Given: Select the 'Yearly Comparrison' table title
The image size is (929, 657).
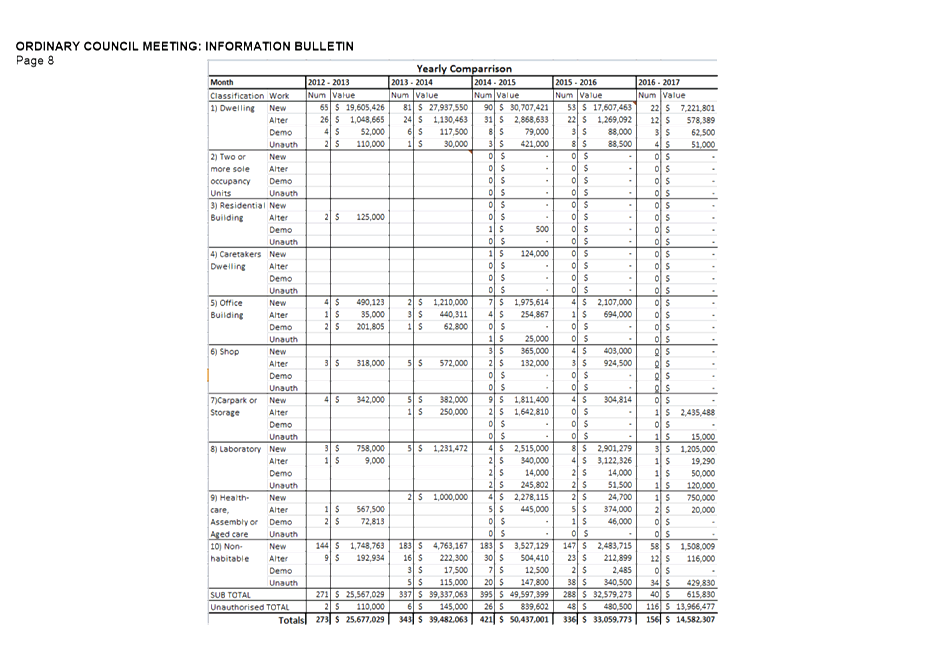Looking at the screenshot, I should pyautogui.click(x=464, y=69).
